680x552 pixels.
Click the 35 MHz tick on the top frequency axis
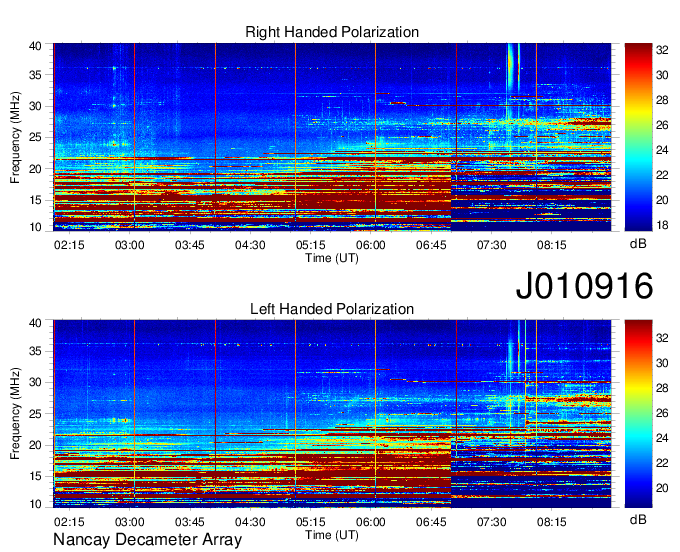click(35, 75)
